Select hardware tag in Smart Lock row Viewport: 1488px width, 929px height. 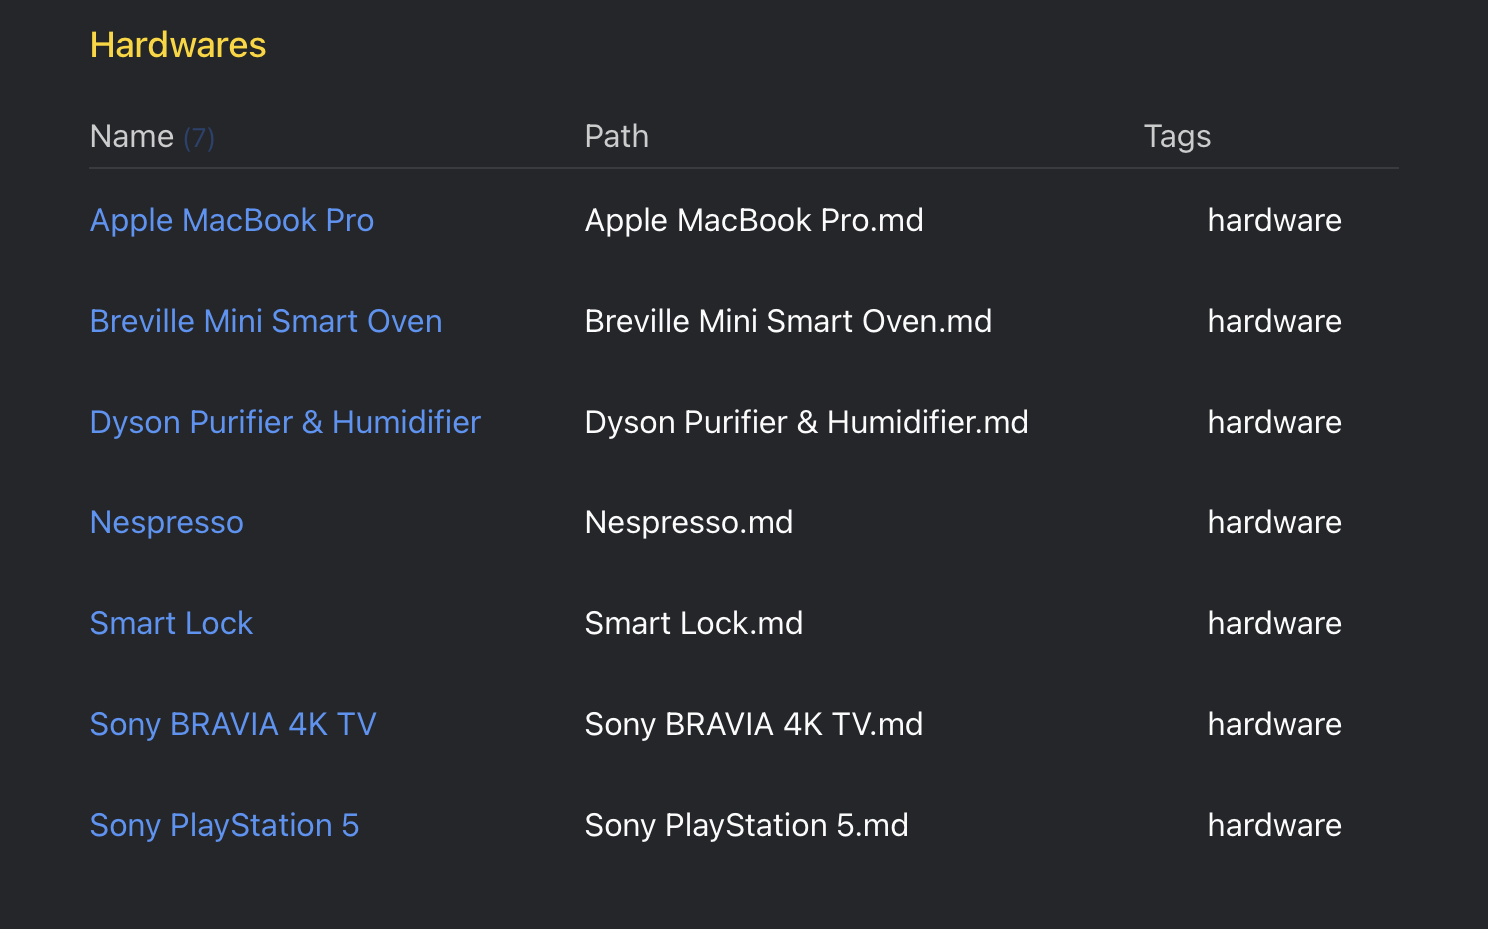coord(1274,623)
